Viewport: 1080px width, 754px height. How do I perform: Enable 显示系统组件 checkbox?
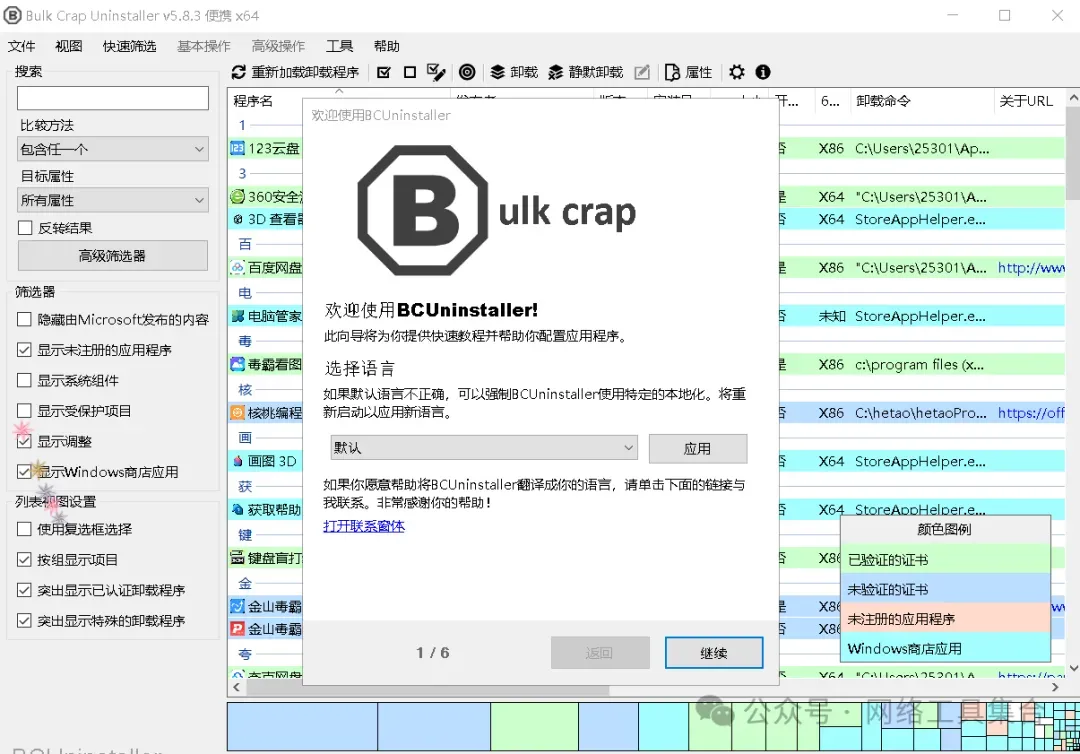pos(24,380)
